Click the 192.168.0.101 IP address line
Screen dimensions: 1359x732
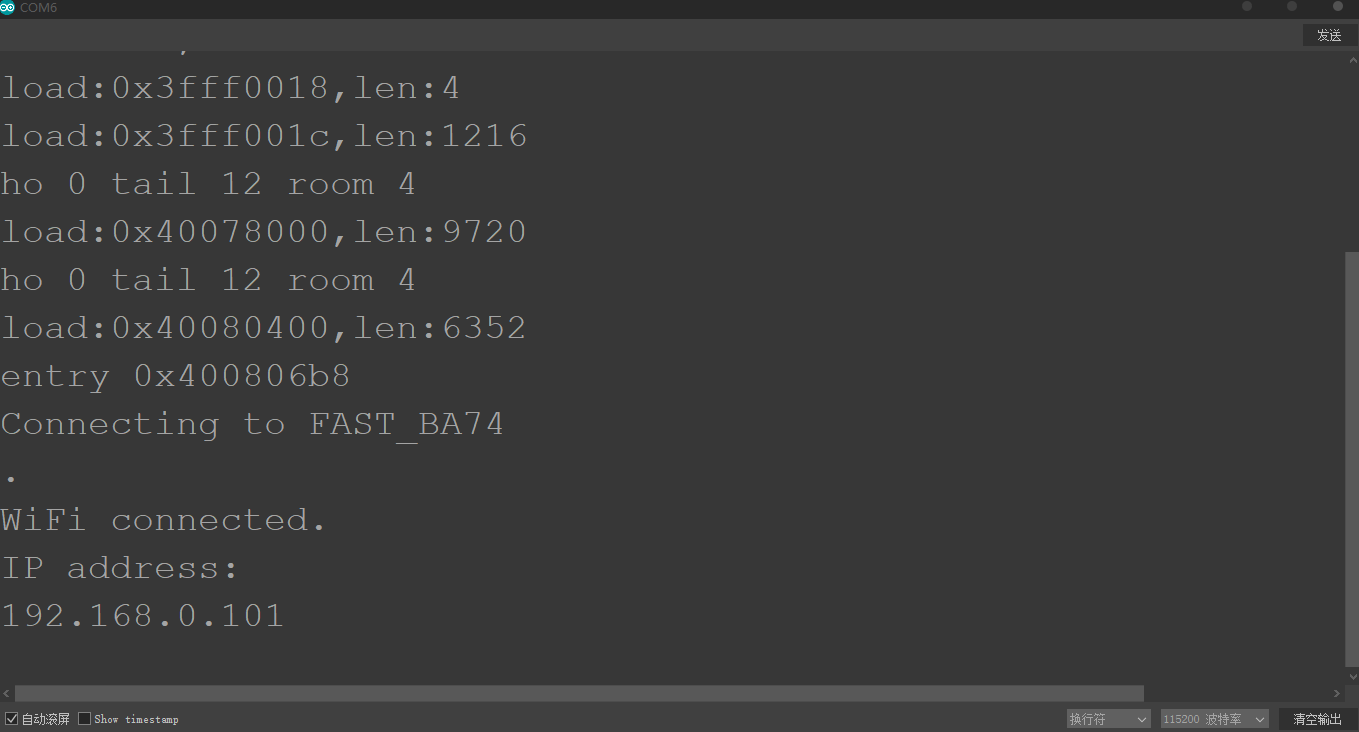tap(142, 615)
